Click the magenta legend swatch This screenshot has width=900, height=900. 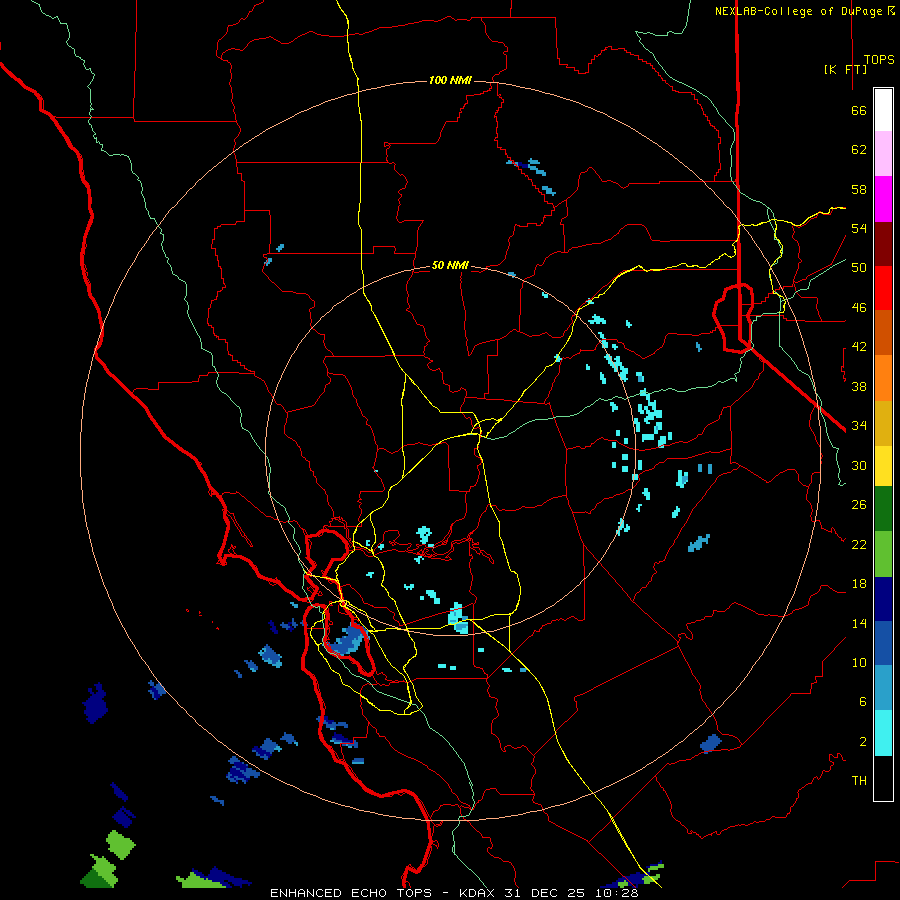pyautogui.click(x=883, y=199)
